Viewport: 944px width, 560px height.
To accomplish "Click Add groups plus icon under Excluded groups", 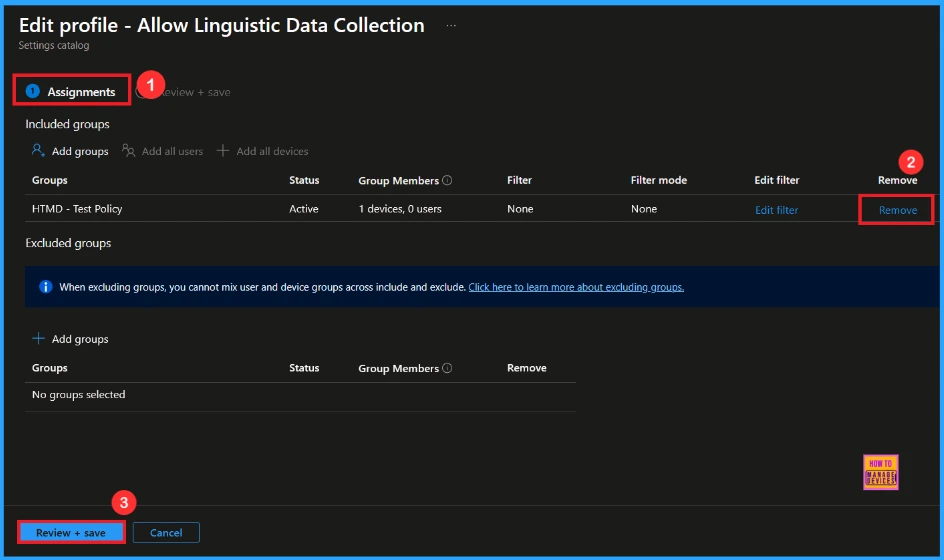I will (x=39, y=339).
